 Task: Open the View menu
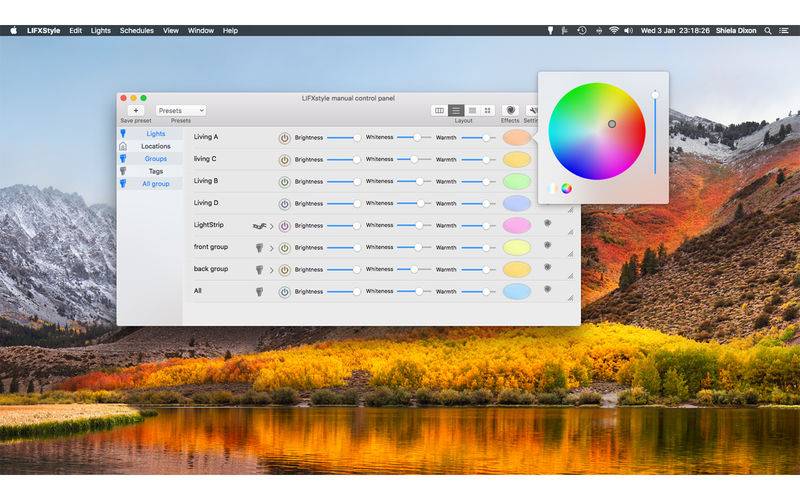171,31
